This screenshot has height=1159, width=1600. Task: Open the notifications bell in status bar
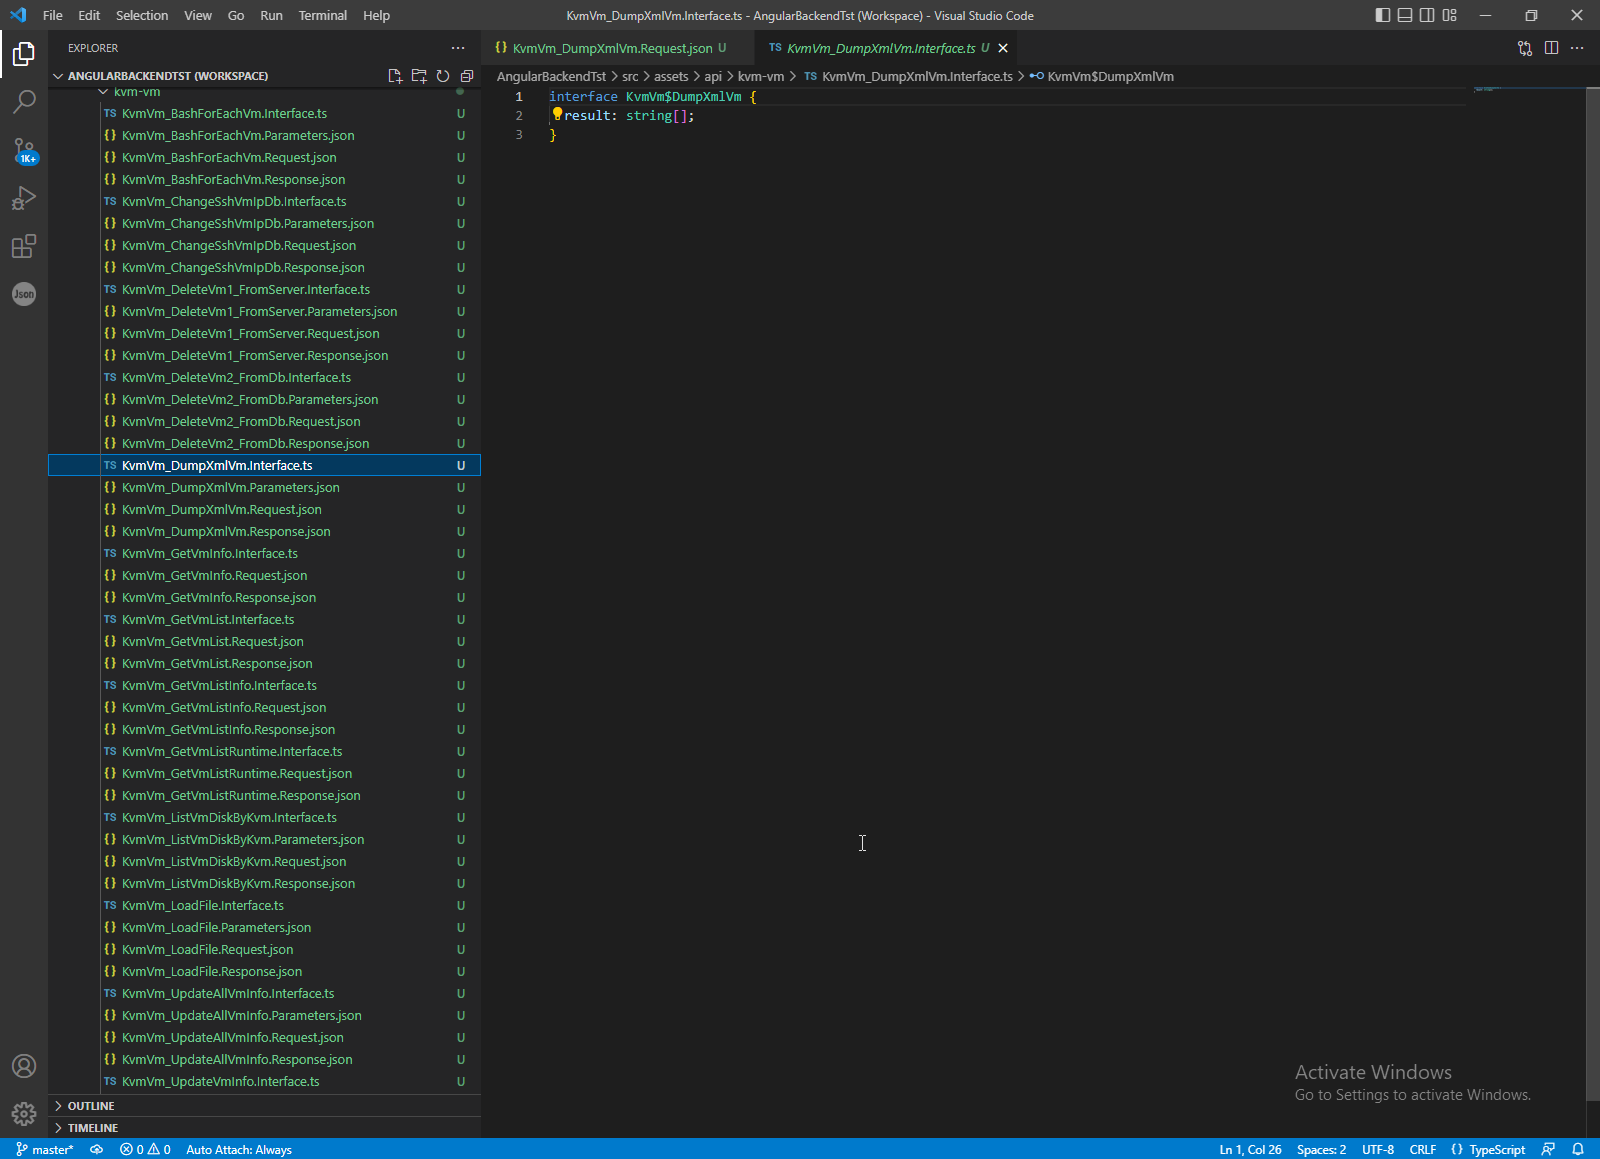[x=1578, y=1149]
